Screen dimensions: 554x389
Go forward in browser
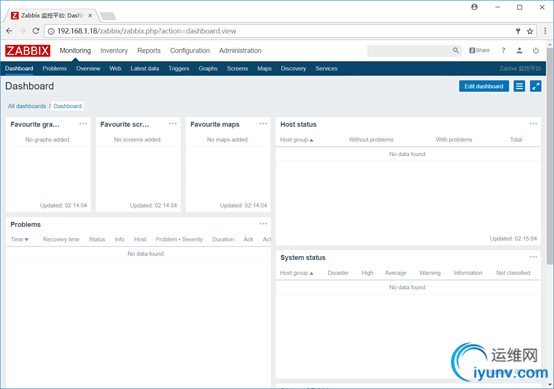pyautogui.click(x=22, y=31)
